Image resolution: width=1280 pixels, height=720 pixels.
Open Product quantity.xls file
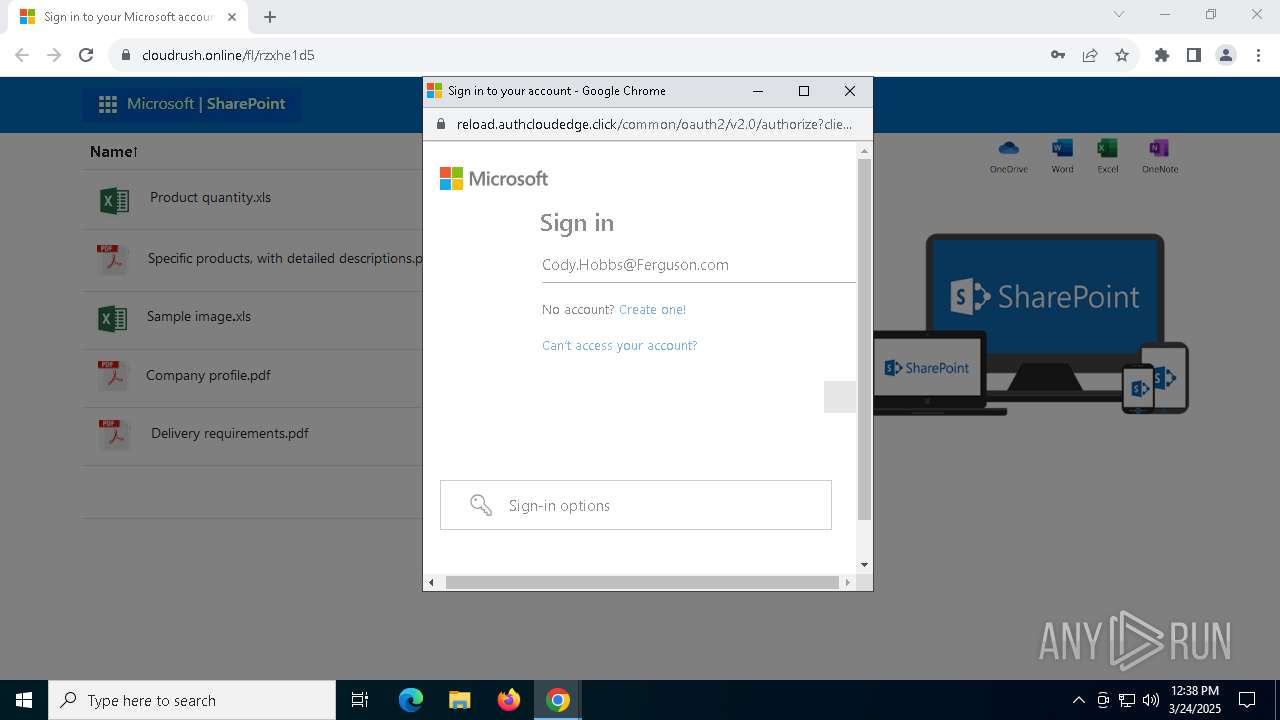pyautogui.click(x=210, y=198)
